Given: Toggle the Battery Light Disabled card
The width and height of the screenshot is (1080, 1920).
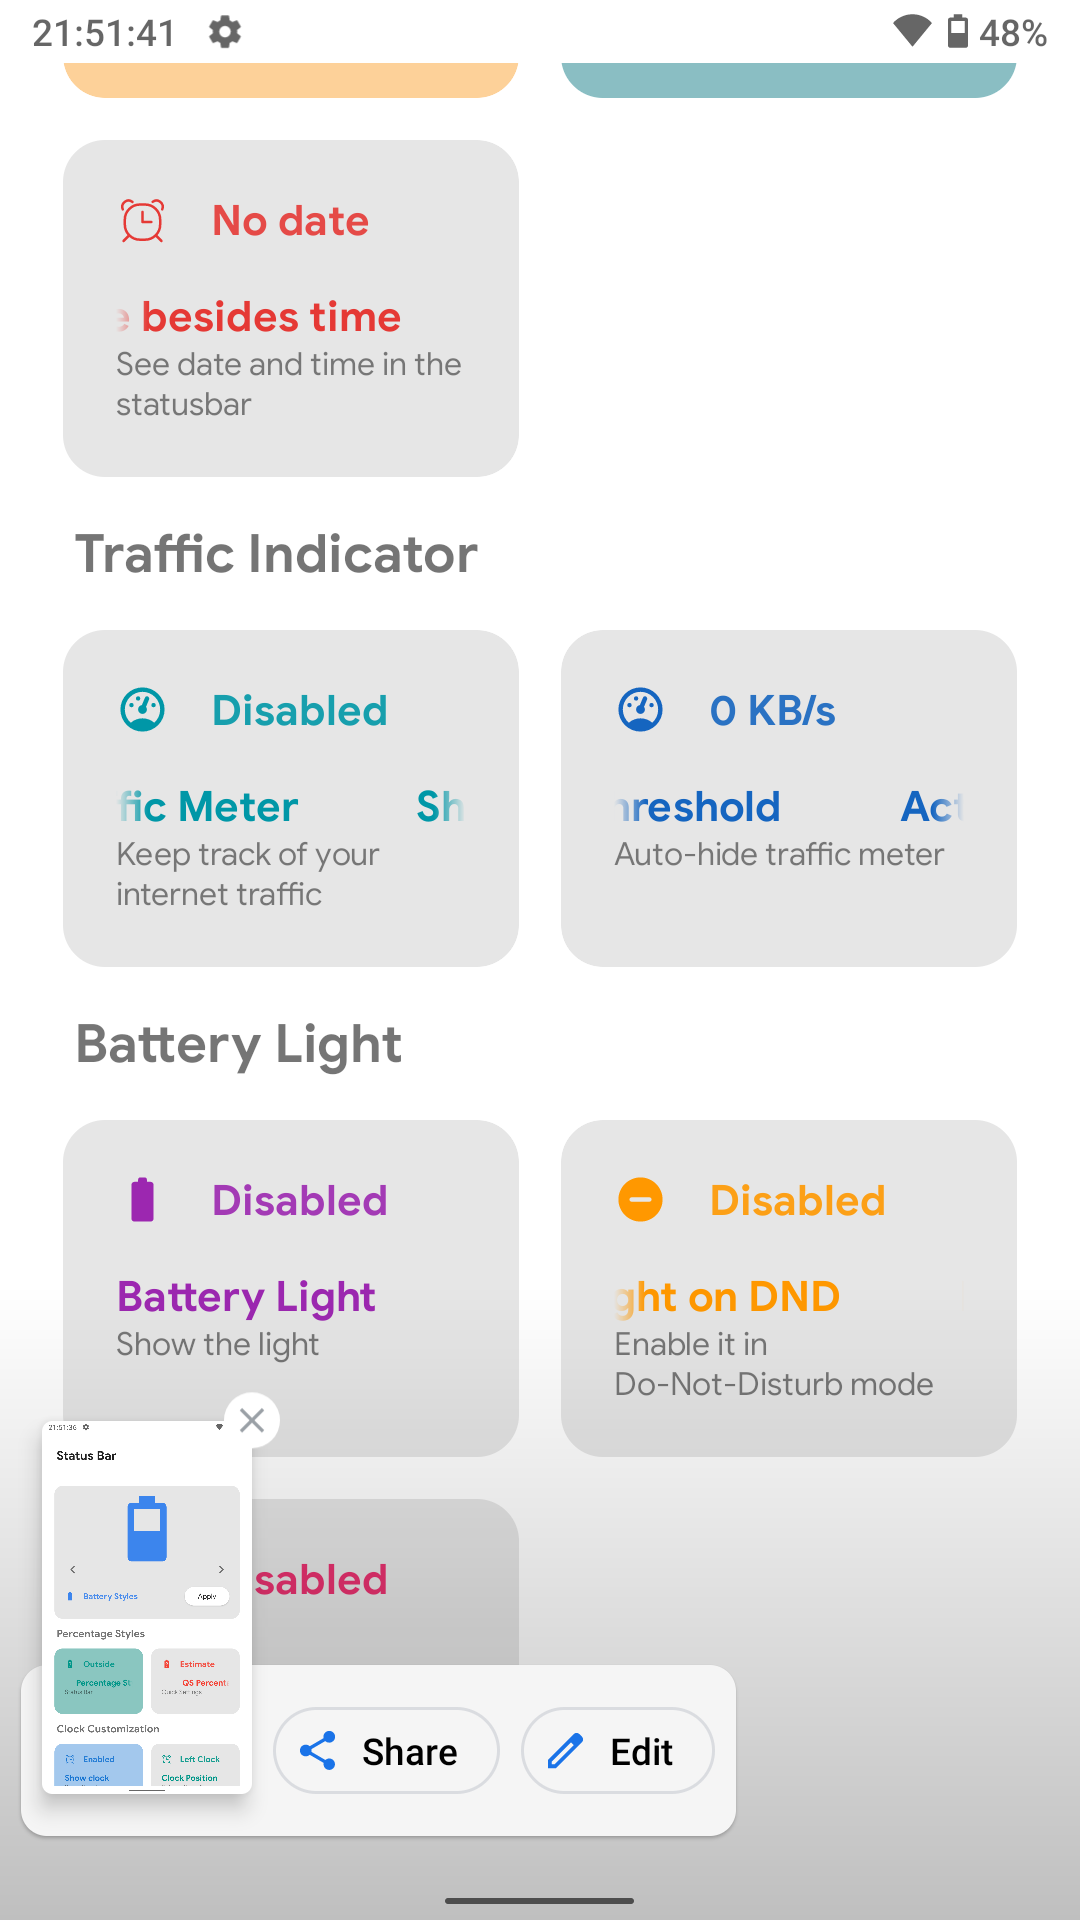Looking at the screenshot, I should point(291,1288).
